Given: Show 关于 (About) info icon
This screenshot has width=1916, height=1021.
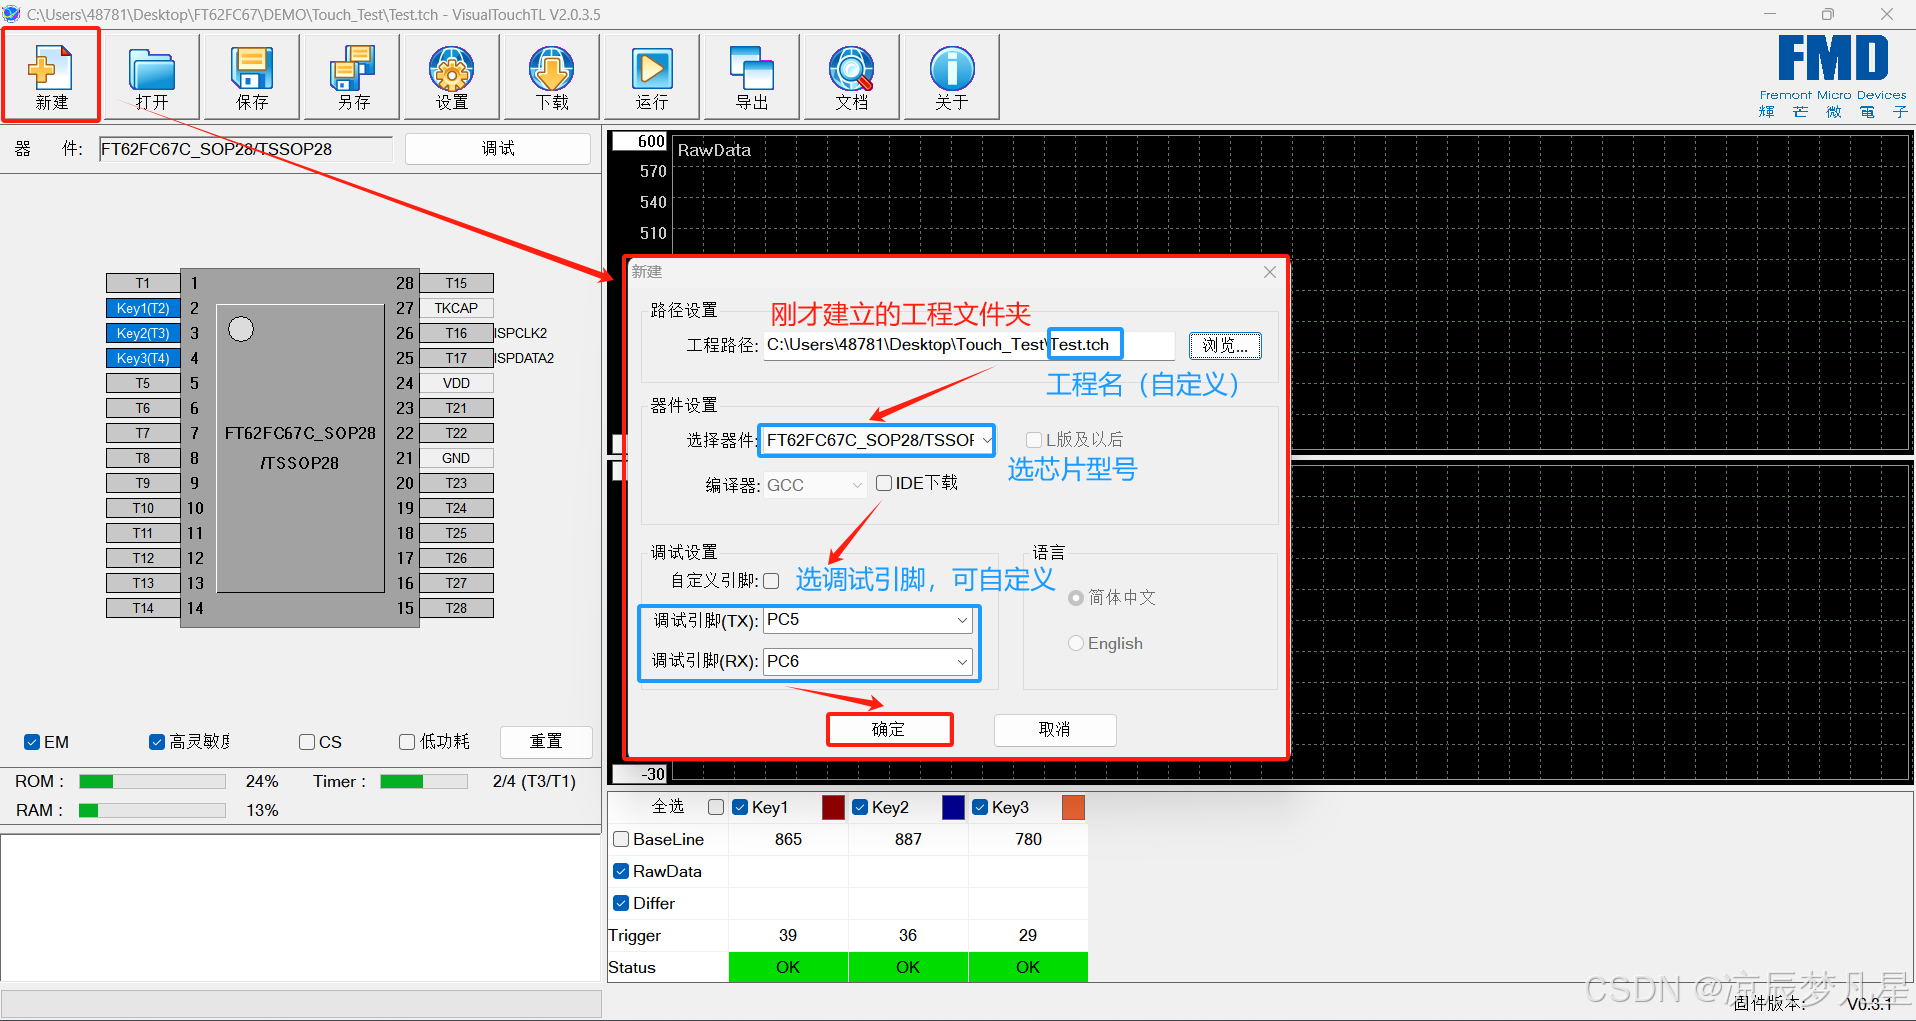Looking at the screenshot, I should 952,76.
